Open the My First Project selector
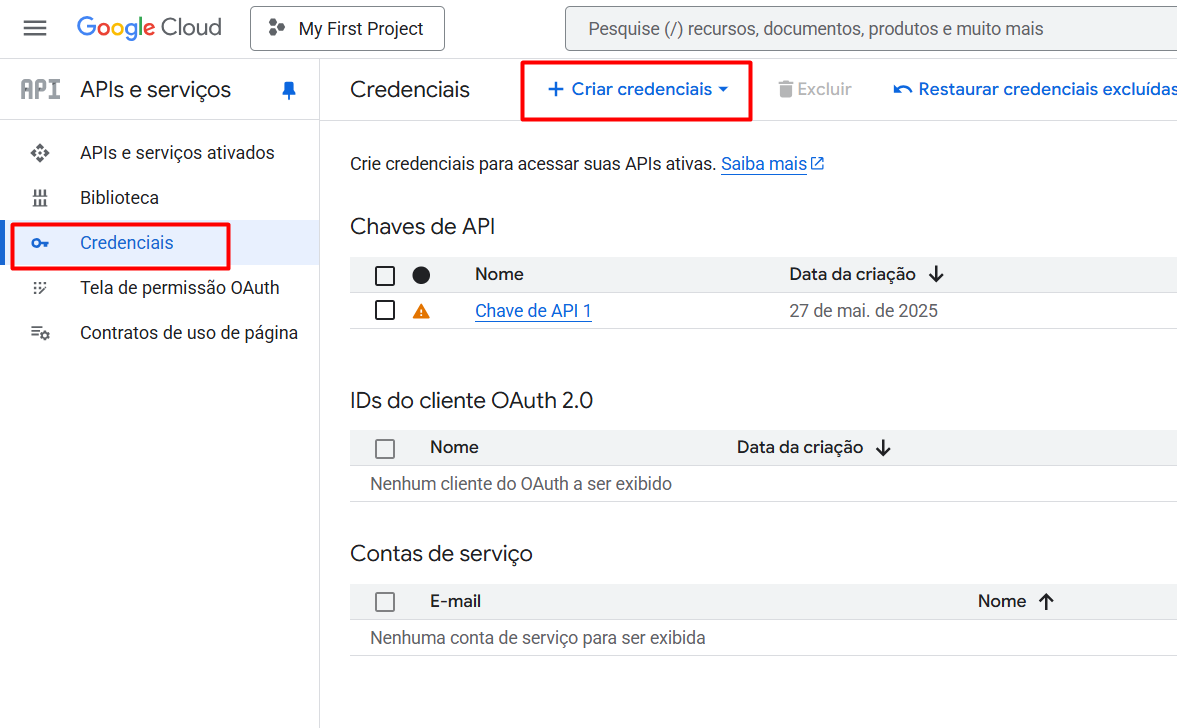 [x=347, y=29]
